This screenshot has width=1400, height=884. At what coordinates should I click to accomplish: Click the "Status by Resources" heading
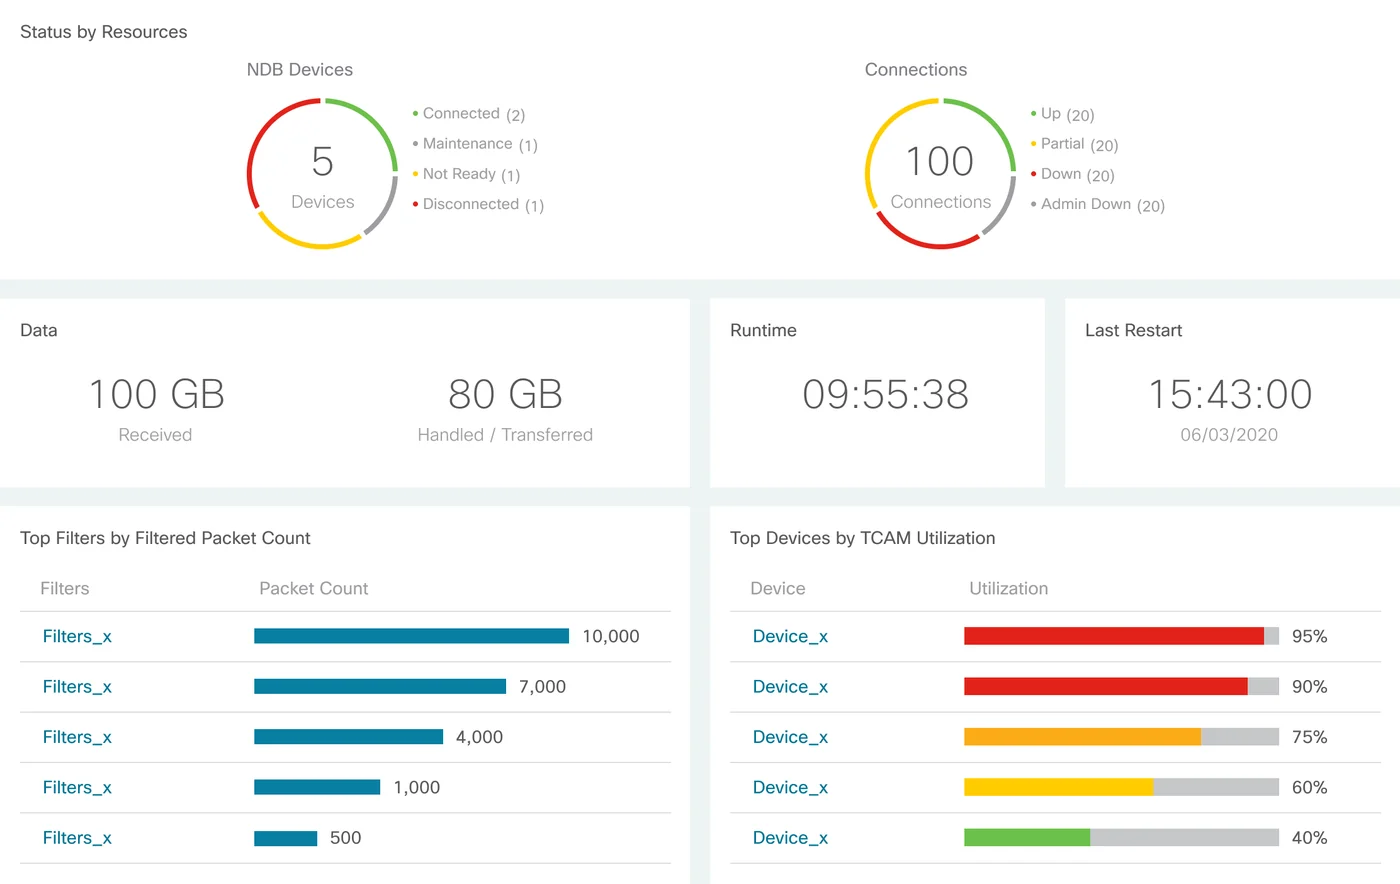pos(104,32)
